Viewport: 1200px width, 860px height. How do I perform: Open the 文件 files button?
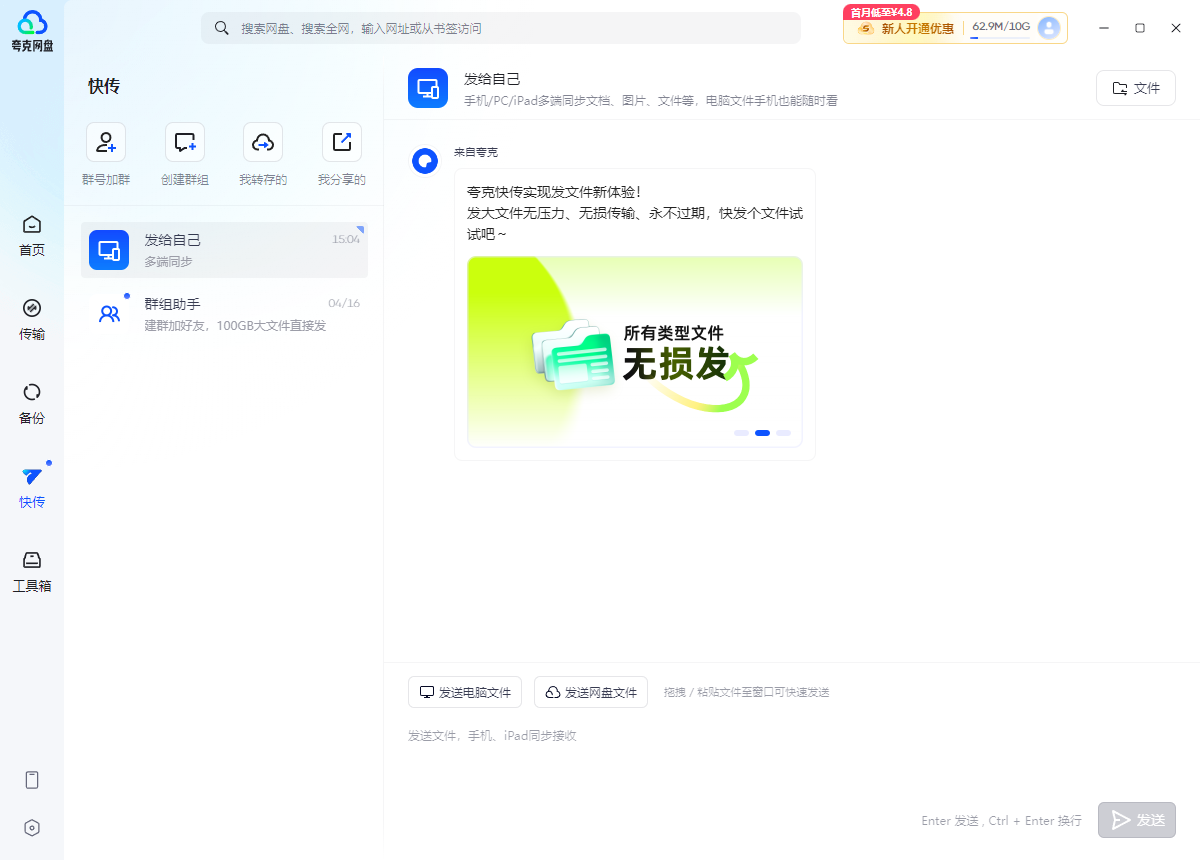click(x=1135, y=88)
